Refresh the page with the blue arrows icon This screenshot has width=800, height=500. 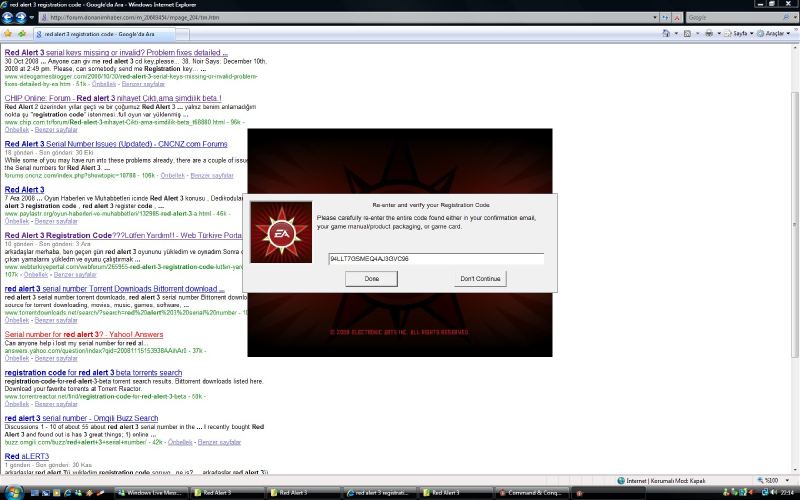(665, 17)
